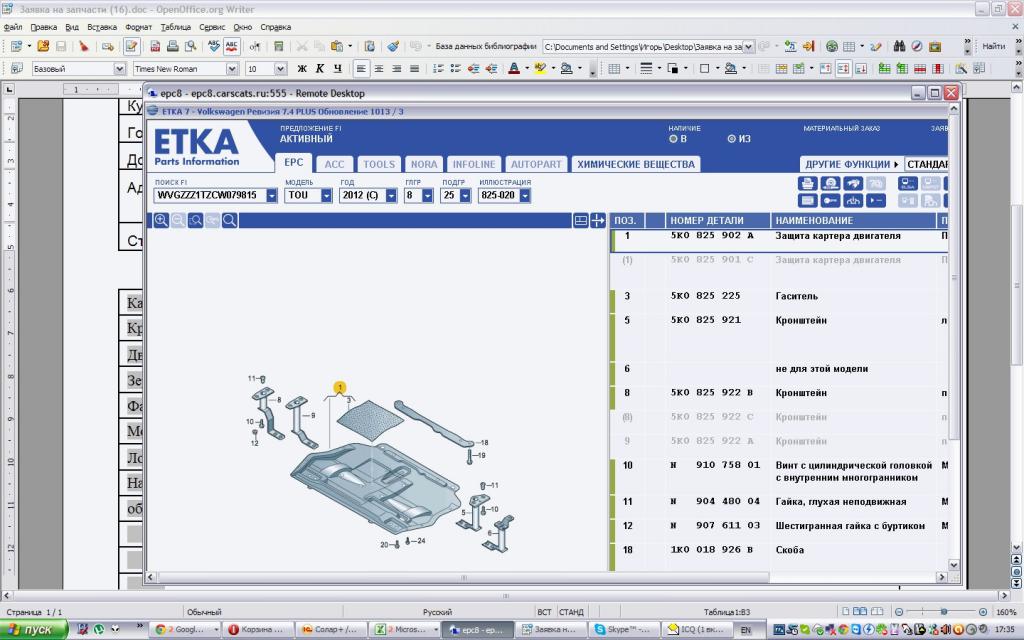Center the paragraph text
Image resolution: width=1024 pixels, height=640 pixels.
pyautogui.click(x=379, y=69)
